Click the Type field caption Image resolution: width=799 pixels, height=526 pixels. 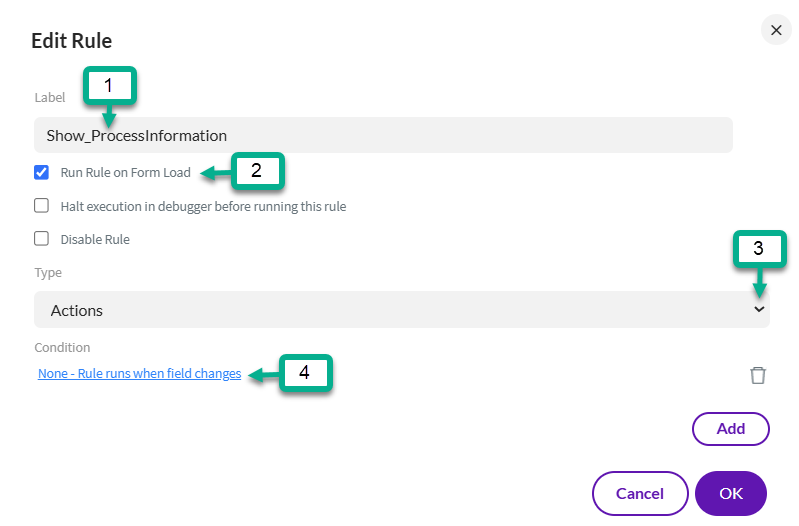click(x=48, y=272)
